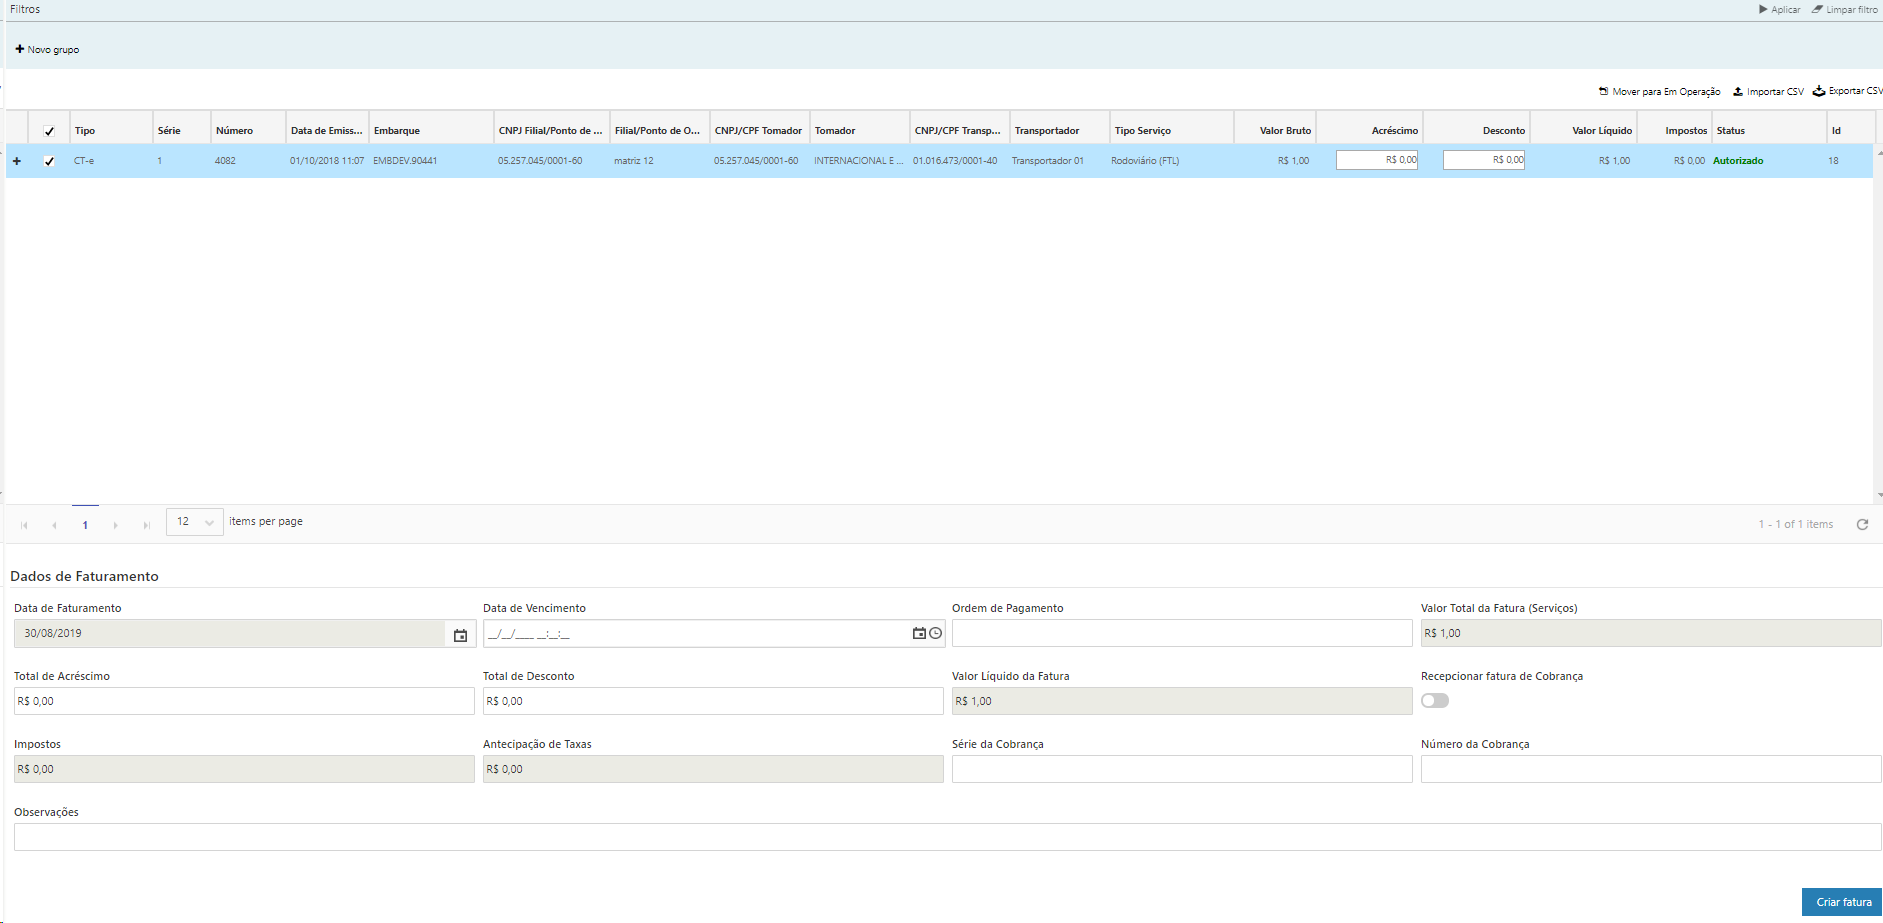Sort by the Valor Bruto column header
Viewport: 1883px width, 923px height.
click(1284, 131)
